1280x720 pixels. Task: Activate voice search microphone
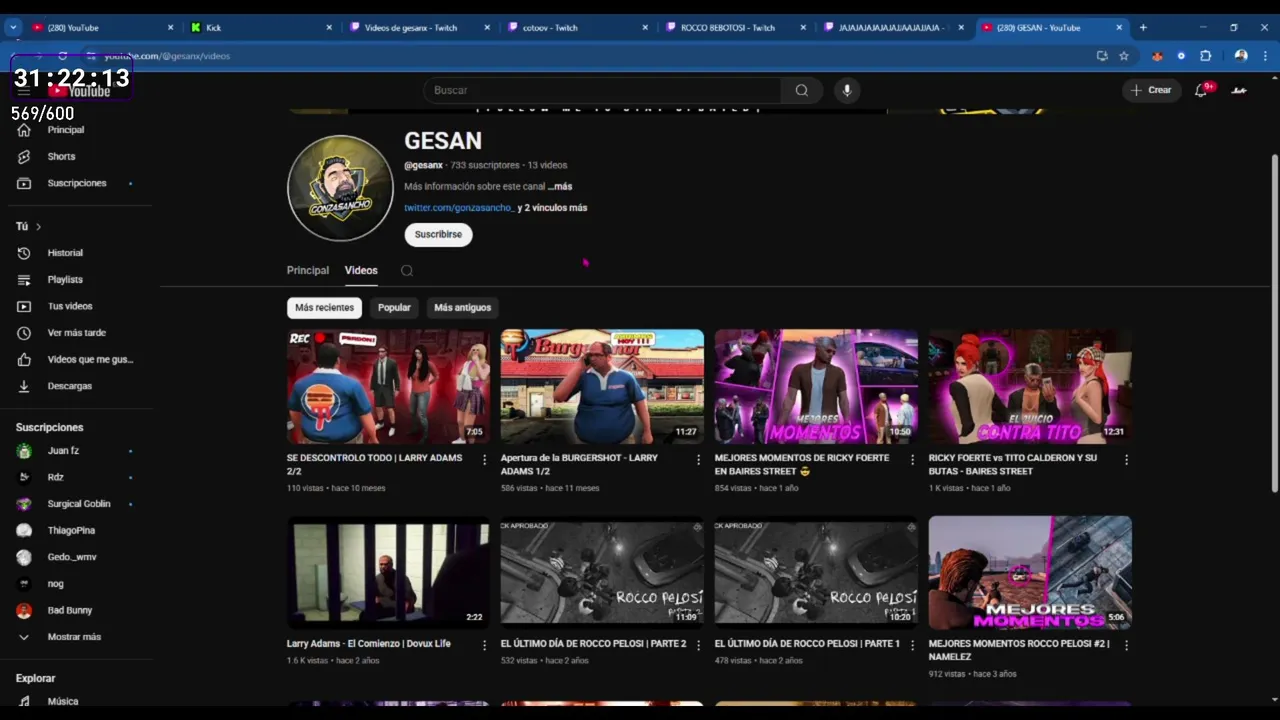tap(847, 90)
